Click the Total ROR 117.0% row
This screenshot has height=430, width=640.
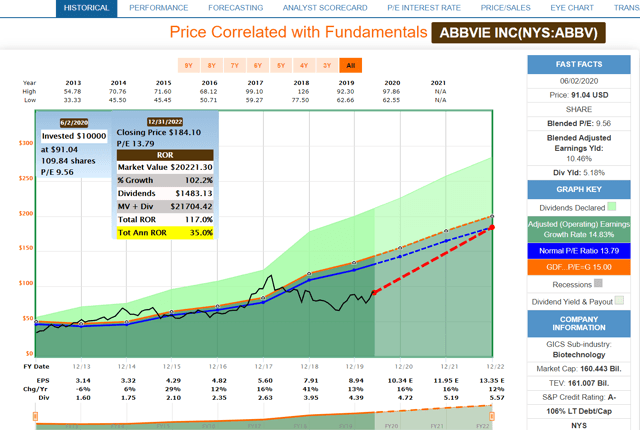click(165, 219)
